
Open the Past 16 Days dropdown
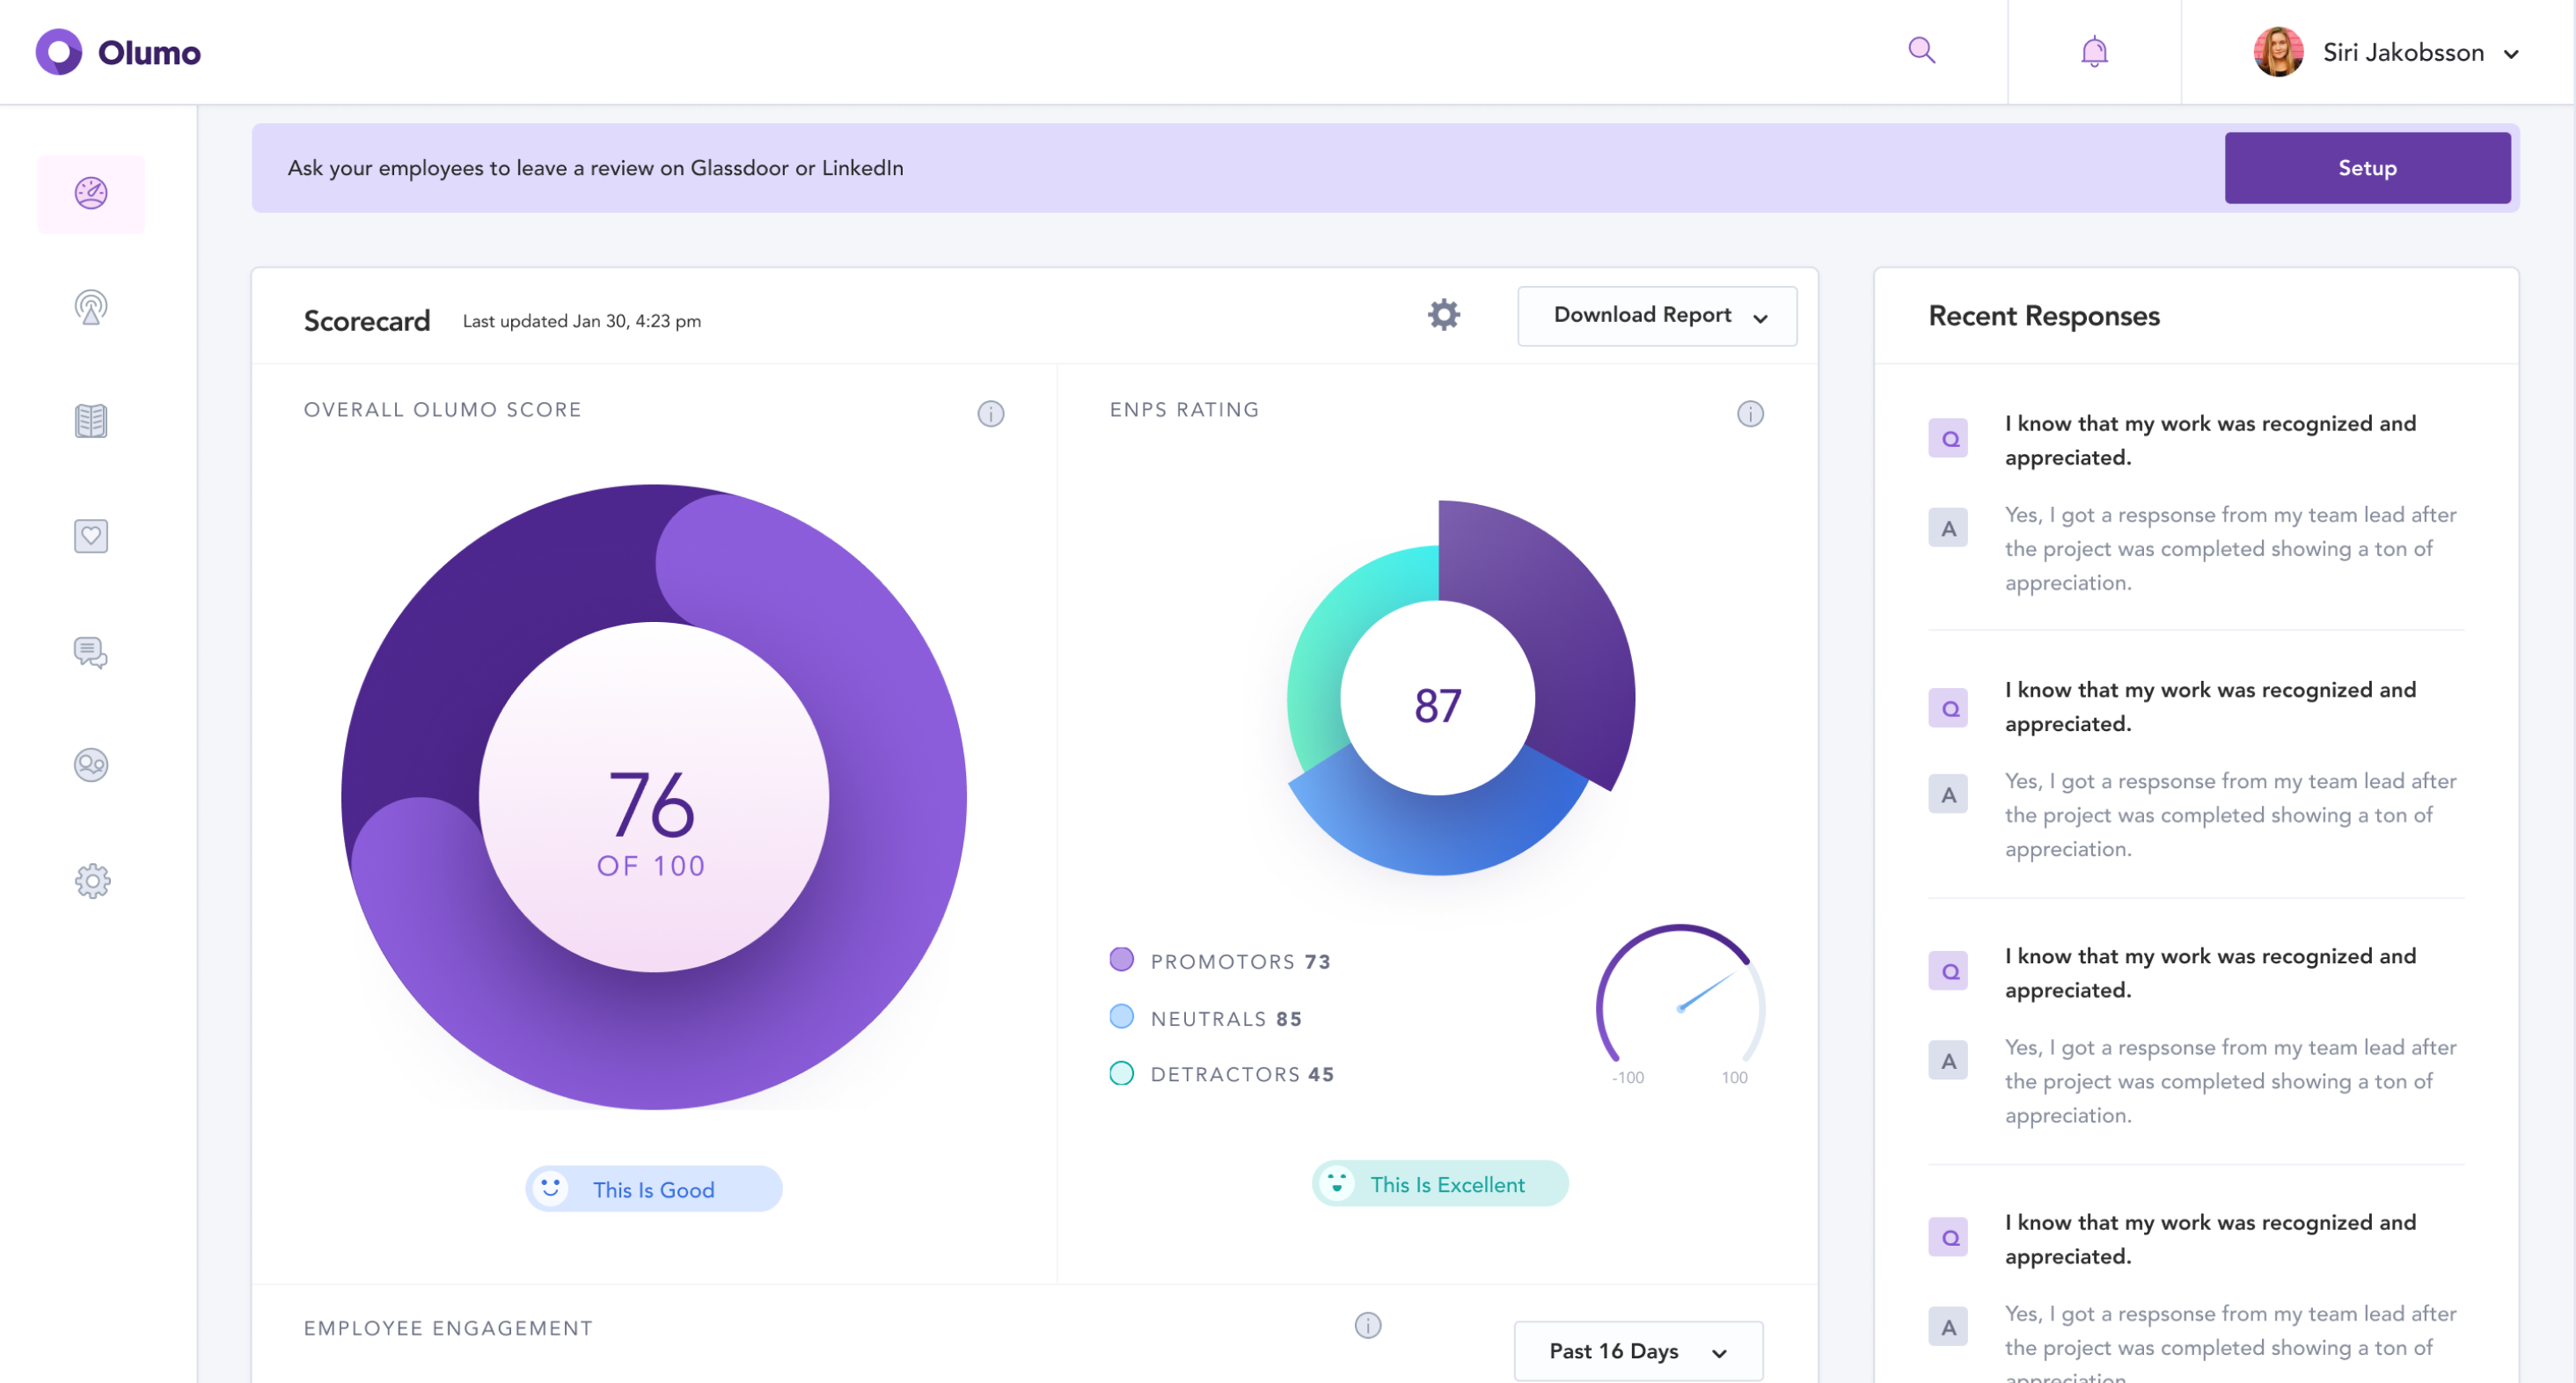coord(1638,1351)
